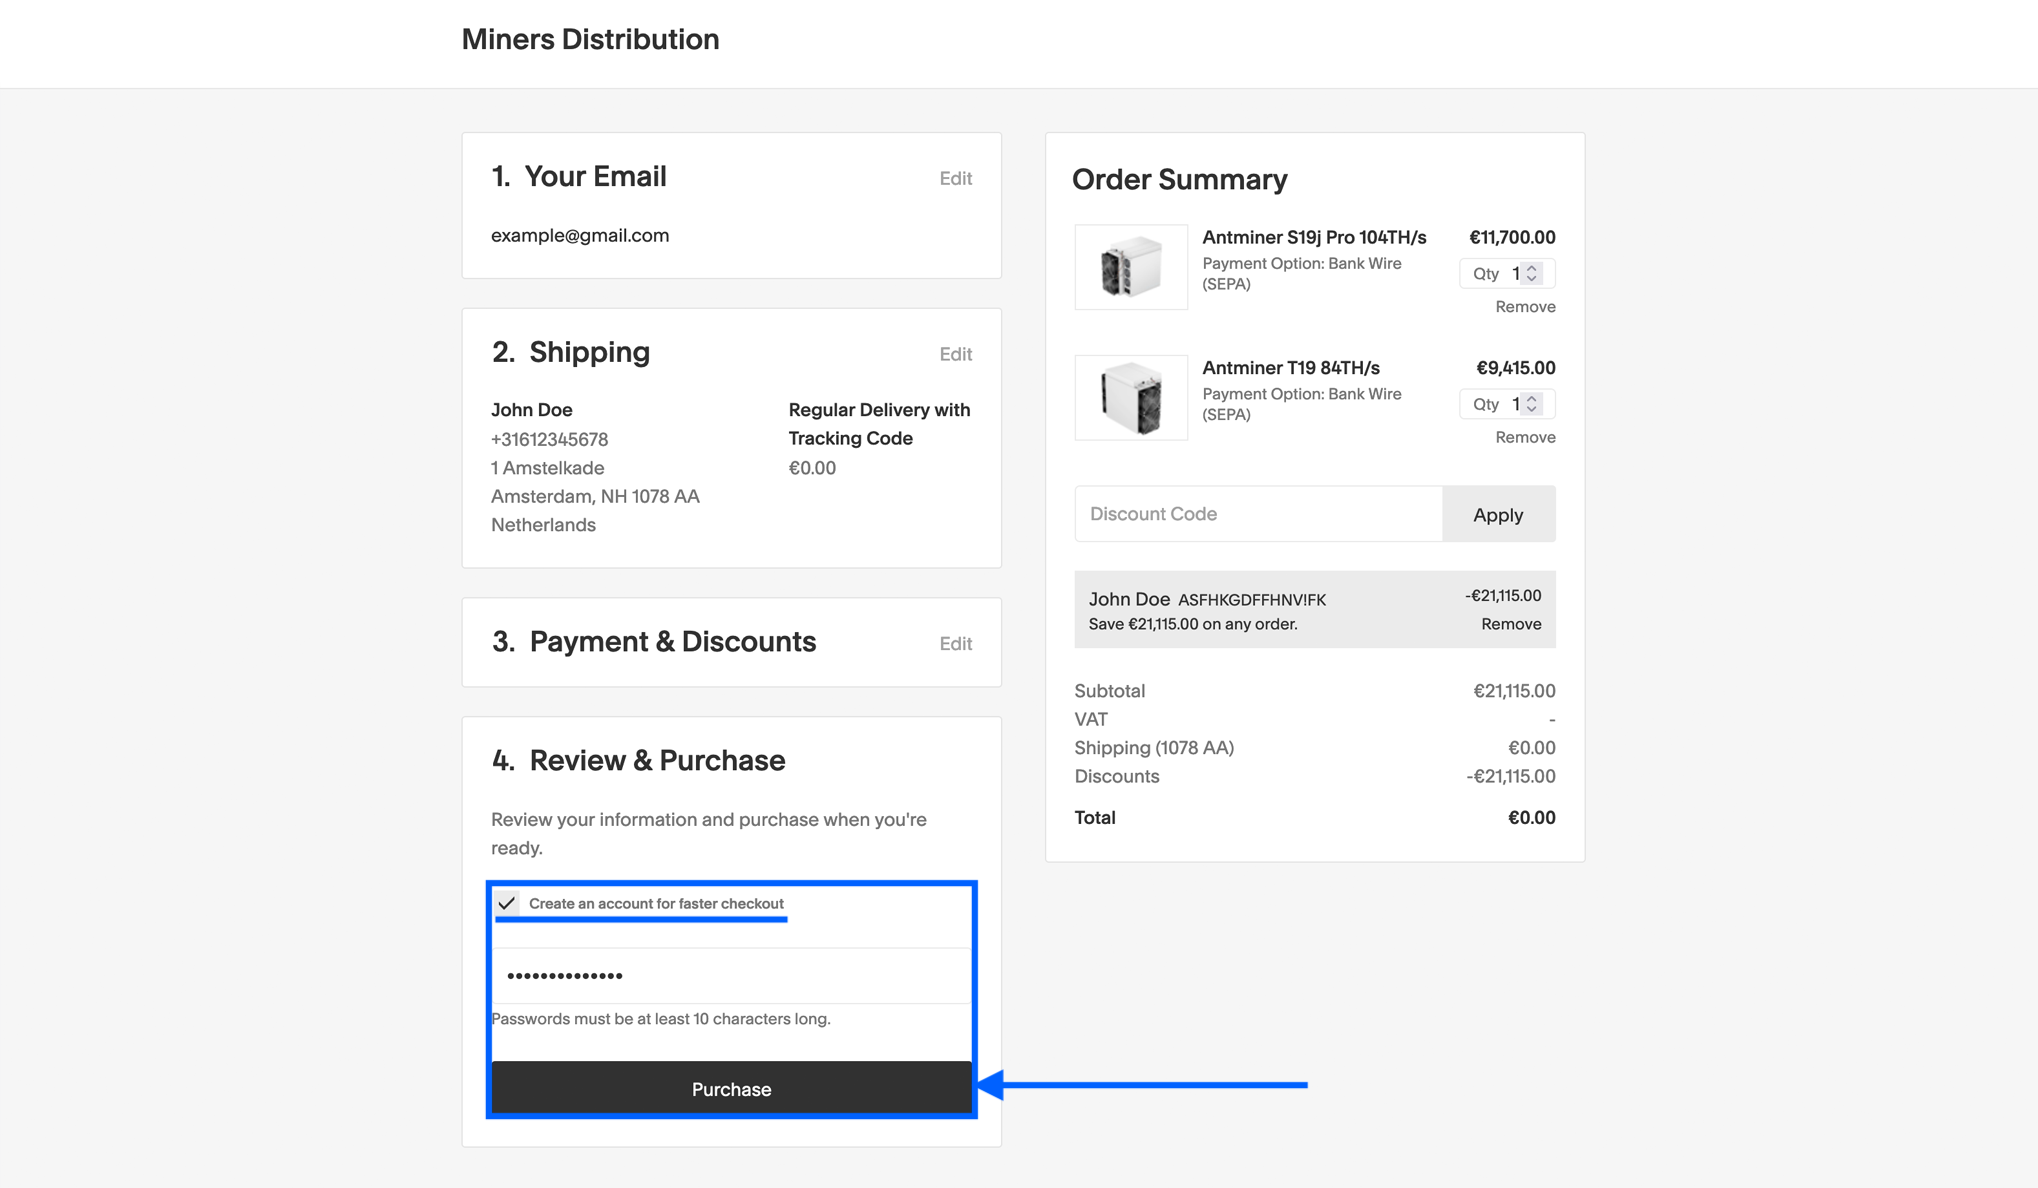Focus the Discount Code input field
Viewport: 2038px width, 1188px height.
pos(1258,514)
